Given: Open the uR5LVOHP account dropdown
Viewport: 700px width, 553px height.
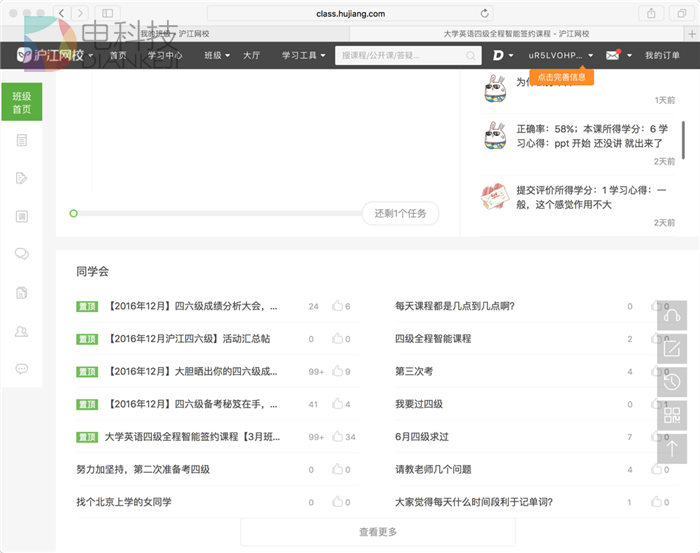Looking at the screenshot, I should pyautogui.click(x=561, y=55).
